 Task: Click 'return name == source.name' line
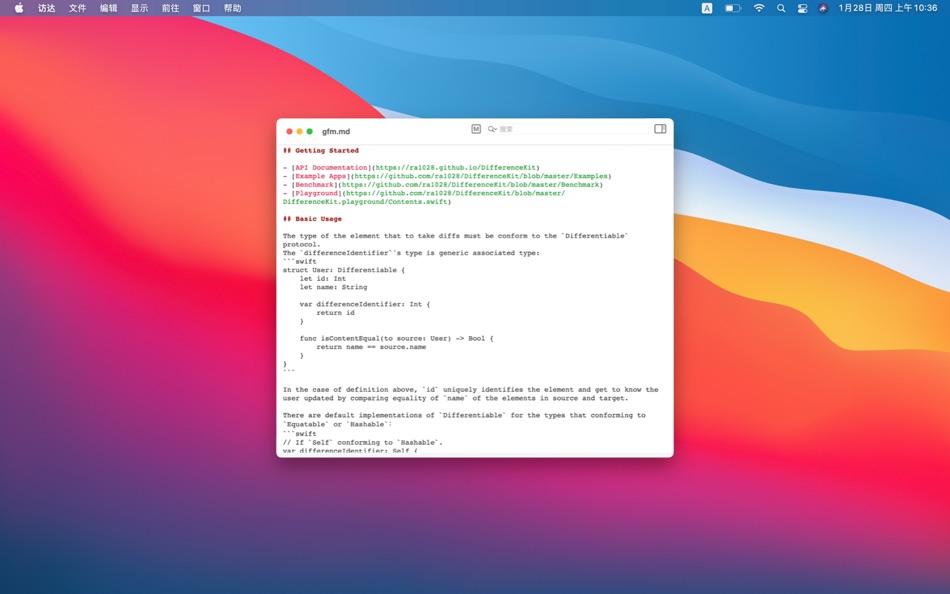(x=371, y=347)
